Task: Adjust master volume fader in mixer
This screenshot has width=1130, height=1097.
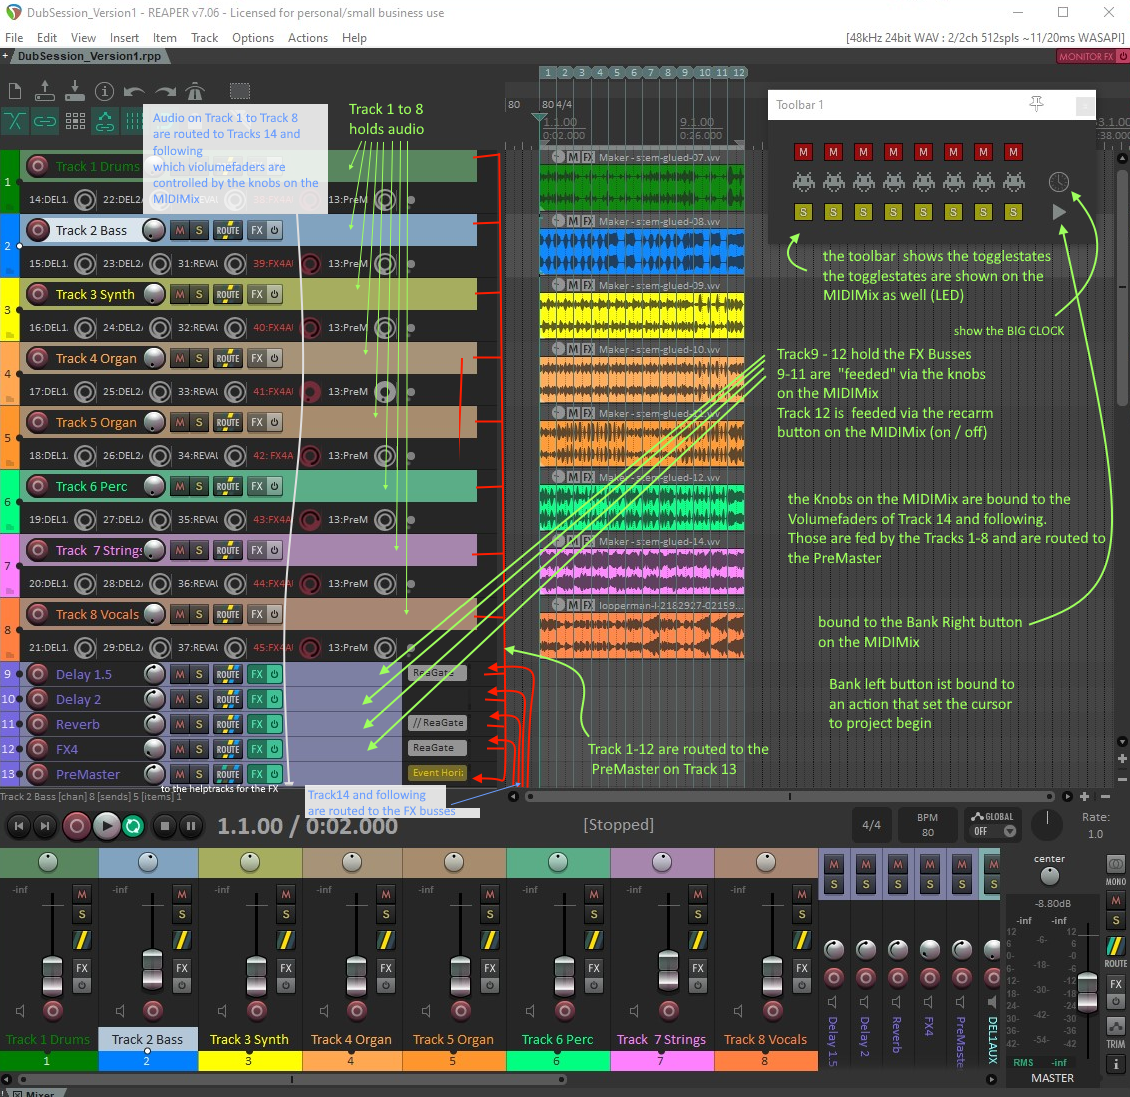Action: click(x=1087, y=992)
